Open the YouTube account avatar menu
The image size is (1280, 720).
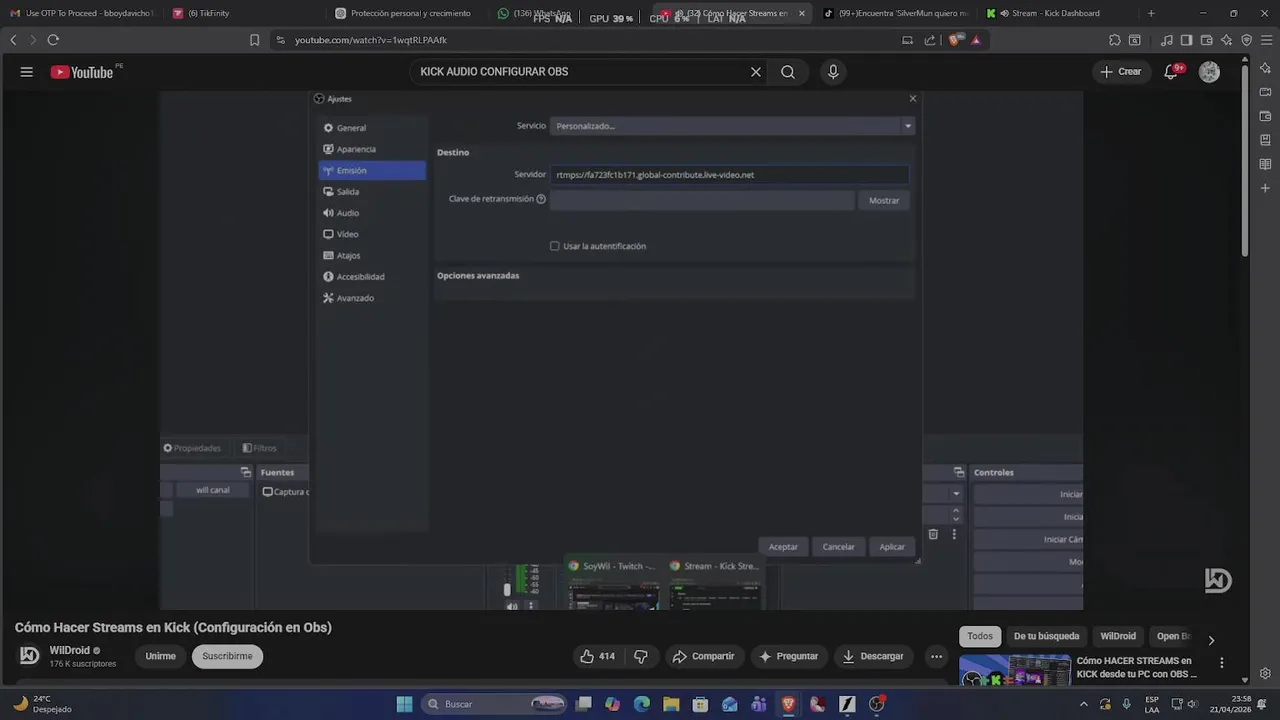click(1209, 72)
